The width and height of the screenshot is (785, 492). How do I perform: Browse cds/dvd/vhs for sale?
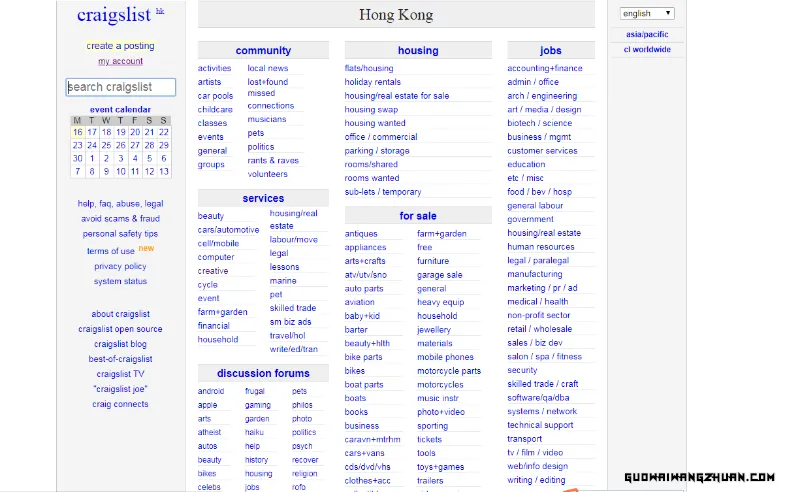367,467
